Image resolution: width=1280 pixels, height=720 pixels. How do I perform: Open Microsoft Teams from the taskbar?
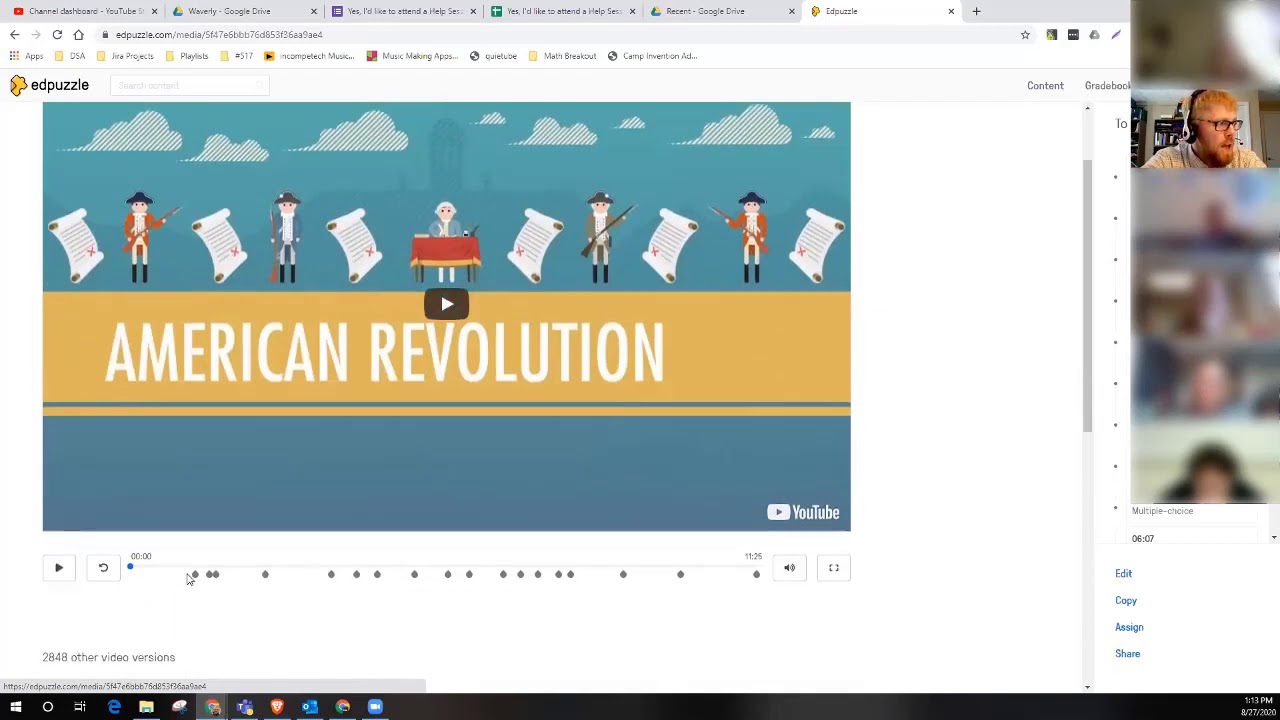tap(245, 707)
